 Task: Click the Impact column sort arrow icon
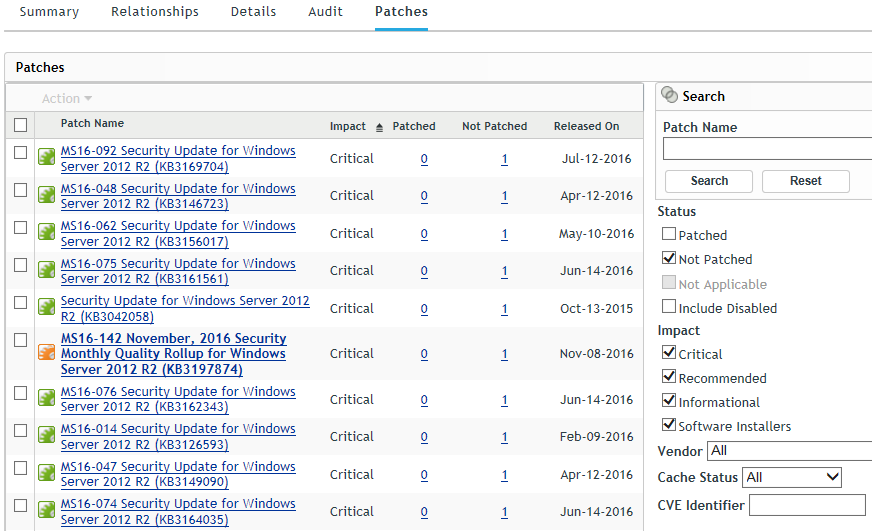coord(379,127)
